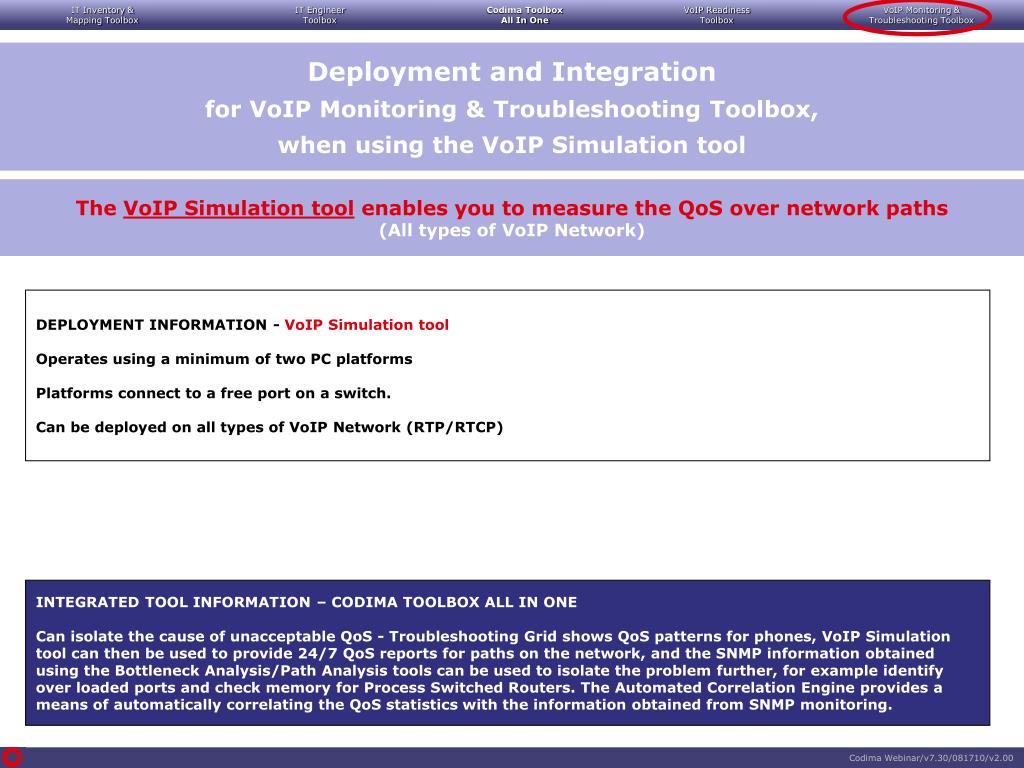The height and width of the screenshot is (768, 1024).
Task: Click the 'Deployment and Integration' heading
Action: tap(512, 72)
